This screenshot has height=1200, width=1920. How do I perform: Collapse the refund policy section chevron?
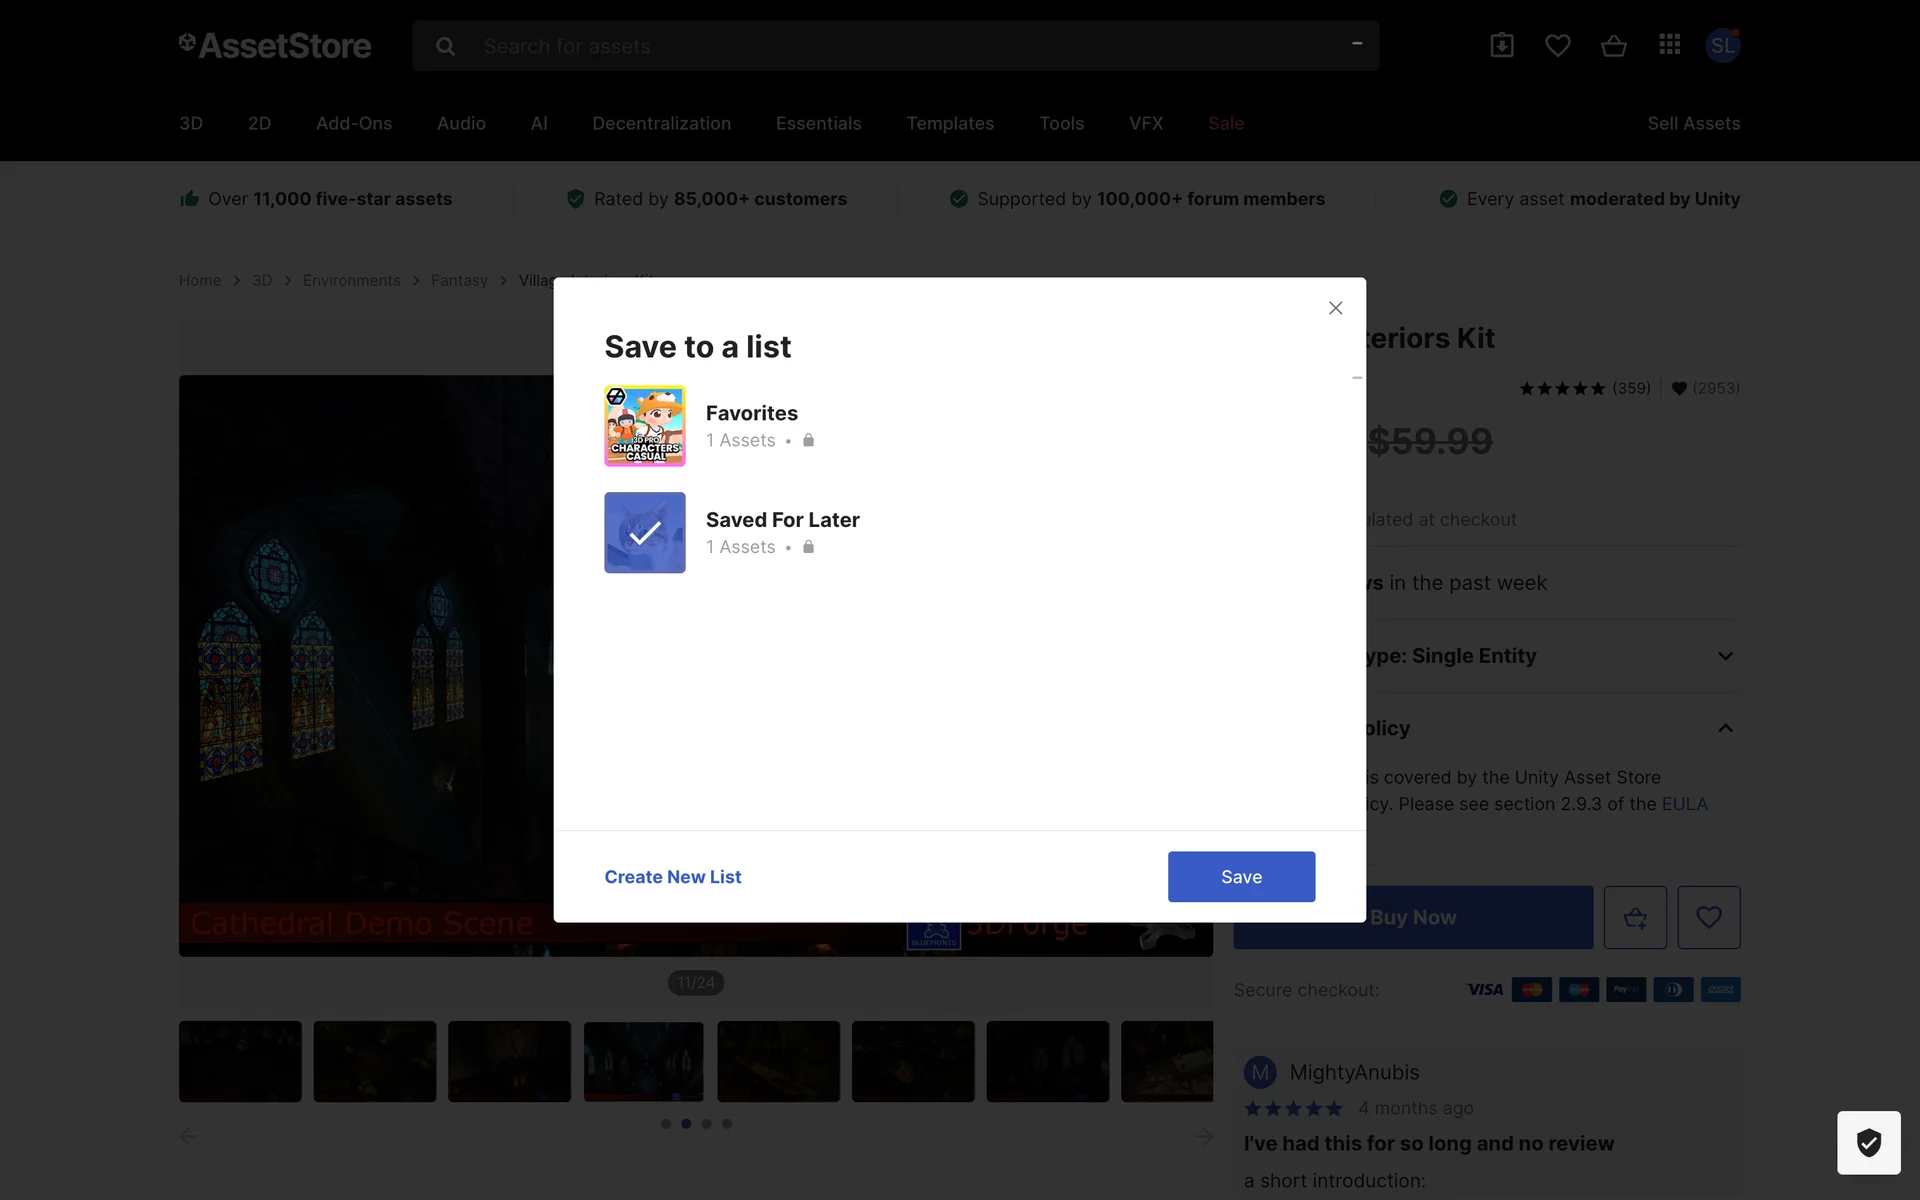pos(1725,728)
